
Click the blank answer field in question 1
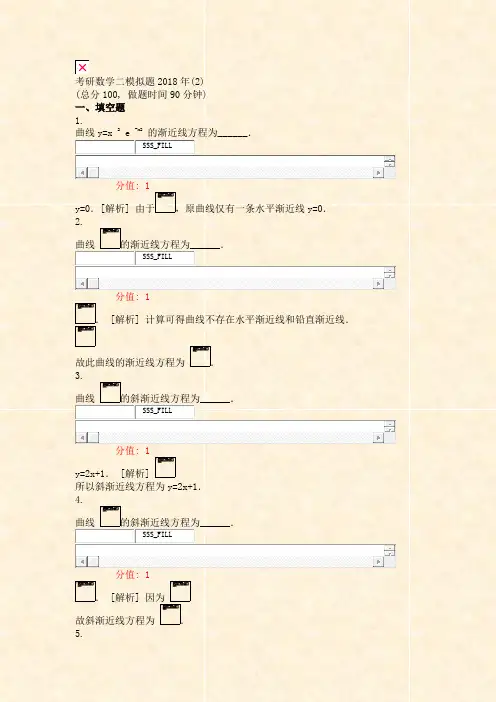tap(105, 147)
